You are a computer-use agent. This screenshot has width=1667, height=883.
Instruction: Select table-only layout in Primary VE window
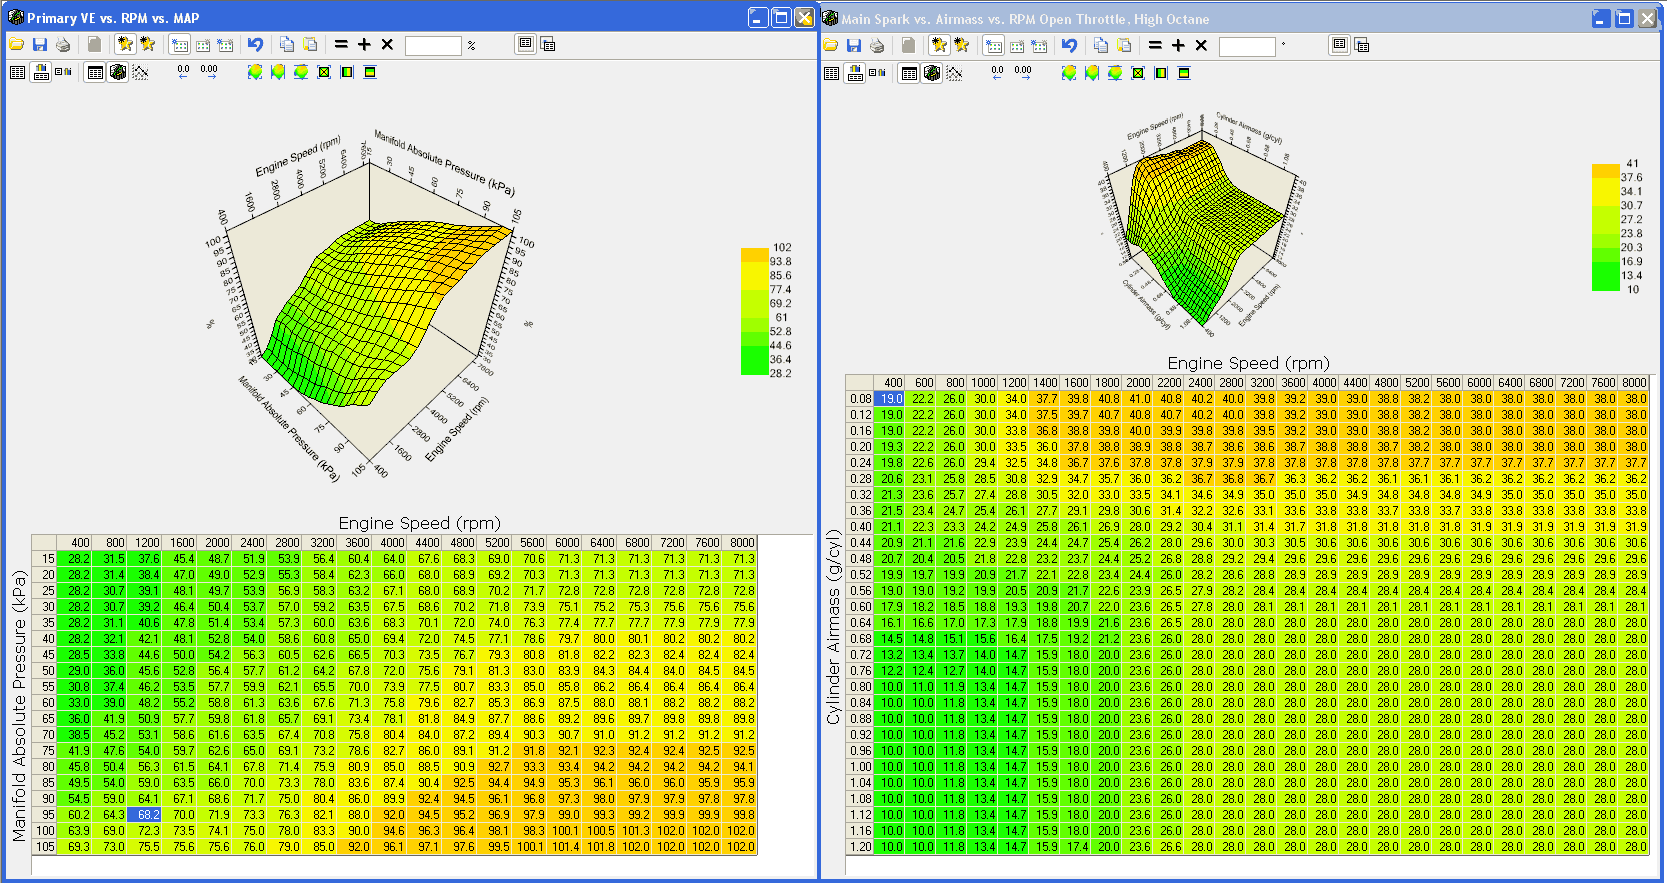[x=17, y=72]
